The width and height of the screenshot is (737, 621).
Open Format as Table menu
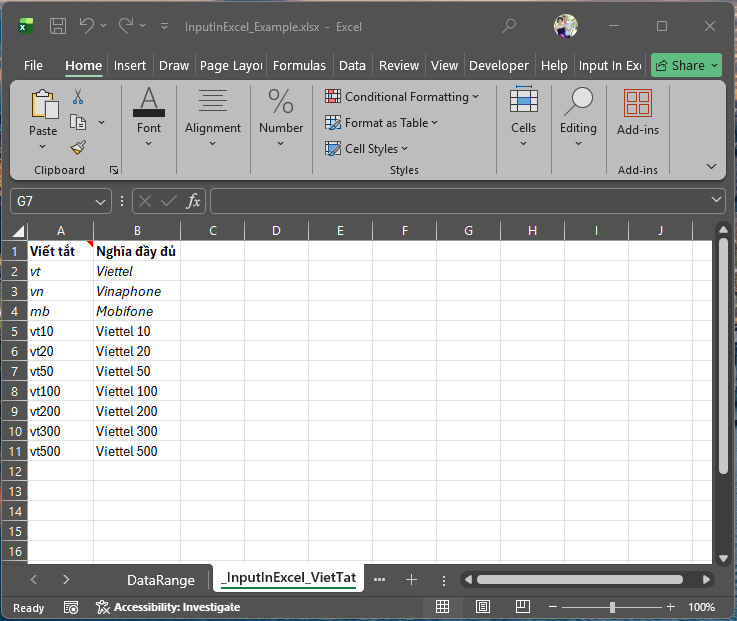pyautogui.click(x=381, y=123)
